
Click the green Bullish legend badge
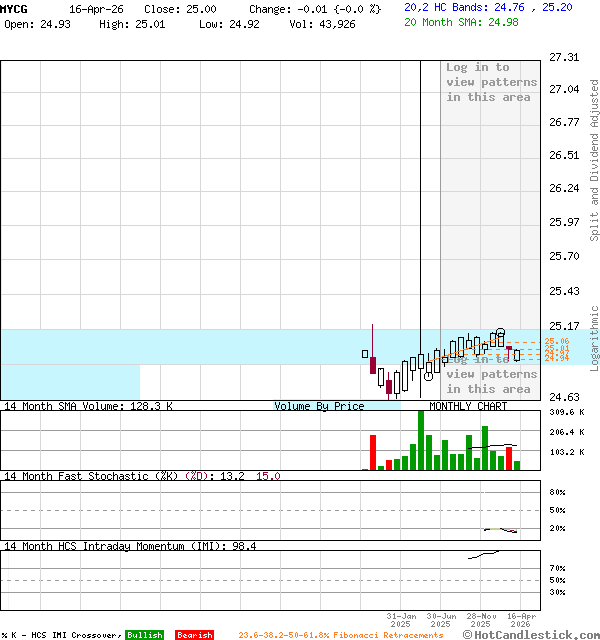(145, 635)
